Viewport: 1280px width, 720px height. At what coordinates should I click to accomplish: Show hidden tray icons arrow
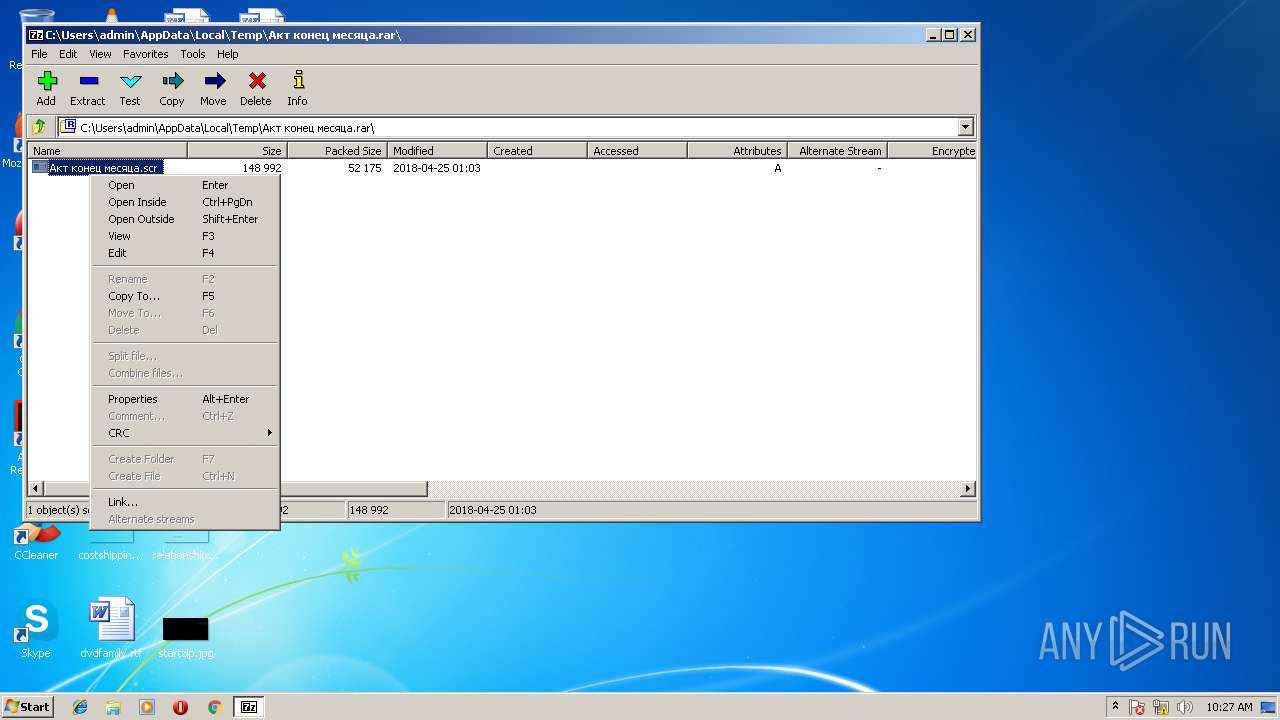[x=1115, y=706]
